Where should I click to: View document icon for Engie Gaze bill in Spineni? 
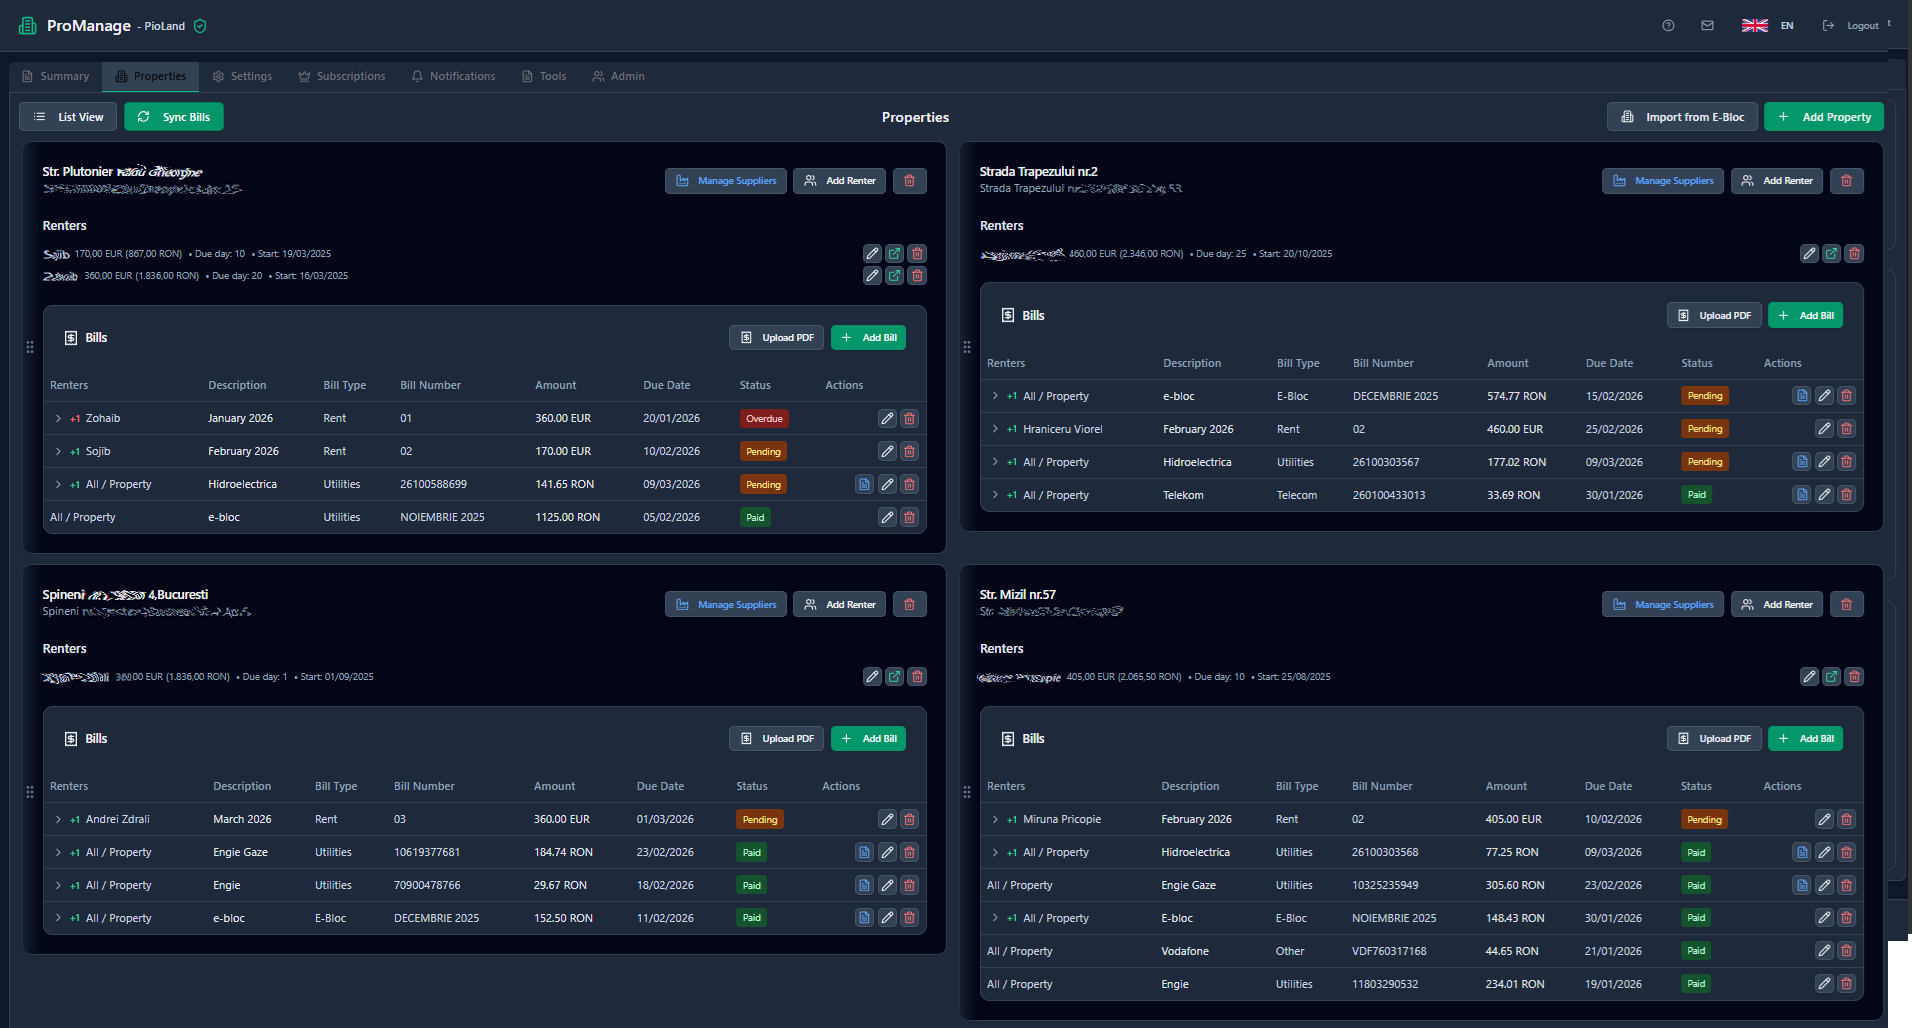864,852
